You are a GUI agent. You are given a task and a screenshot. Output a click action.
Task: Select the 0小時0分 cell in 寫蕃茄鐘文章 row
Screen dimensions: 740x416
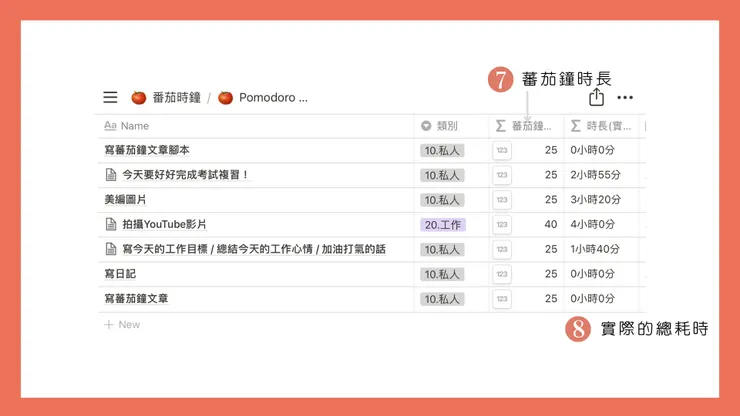pos(592,298)
